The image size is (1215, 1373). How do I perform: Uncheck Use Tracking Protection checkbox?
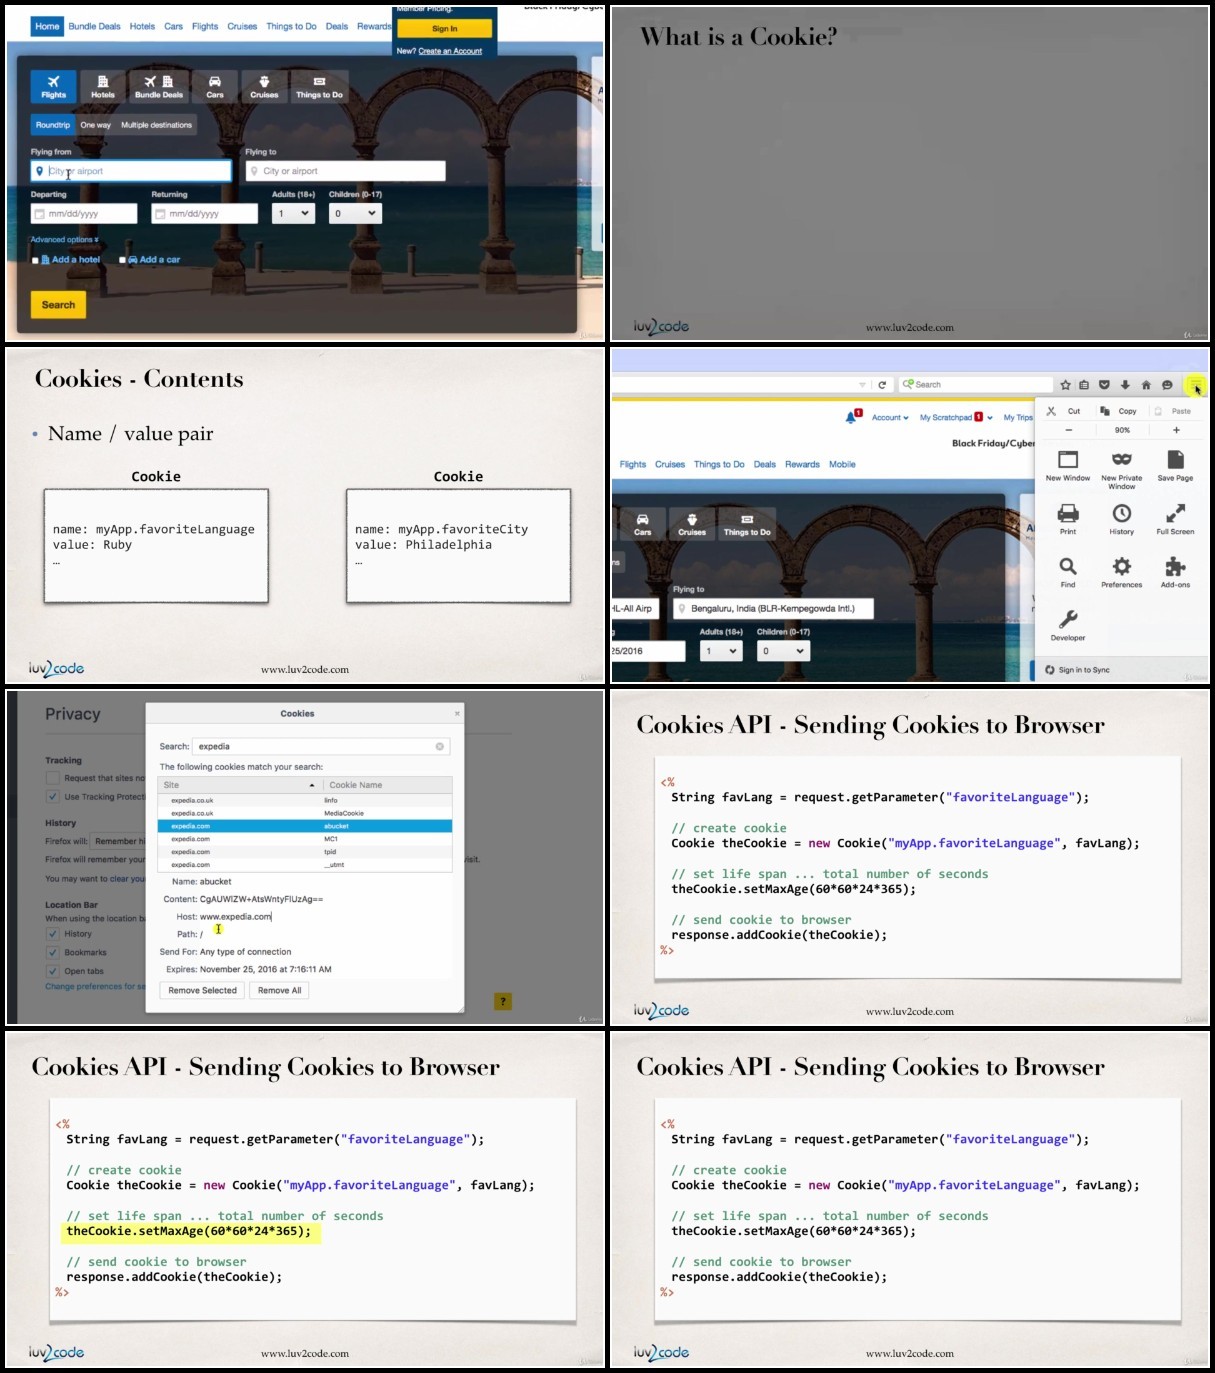tap(52, 797)
